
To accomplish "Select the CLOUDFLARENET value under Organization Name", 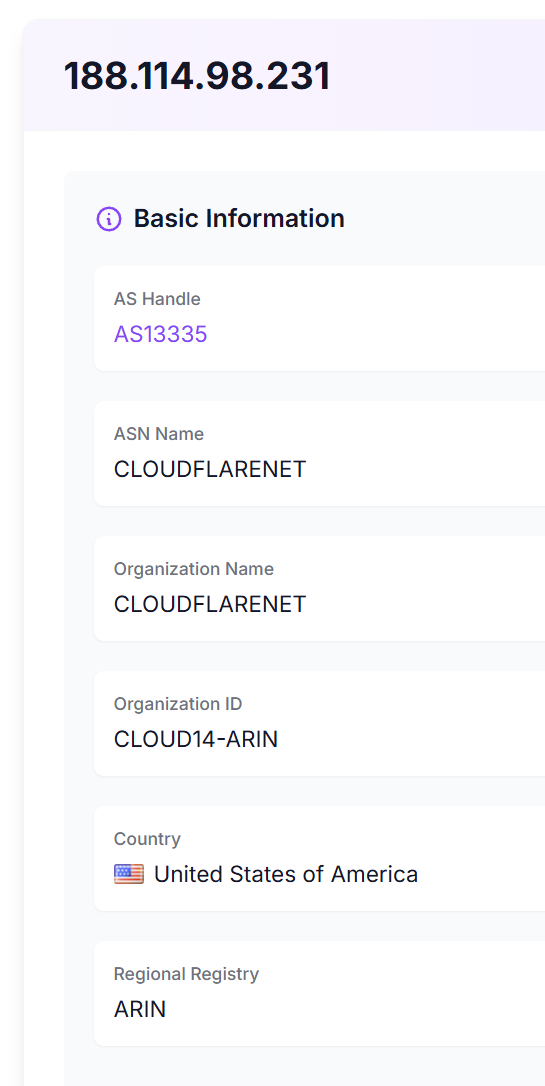I will (210, 605).
